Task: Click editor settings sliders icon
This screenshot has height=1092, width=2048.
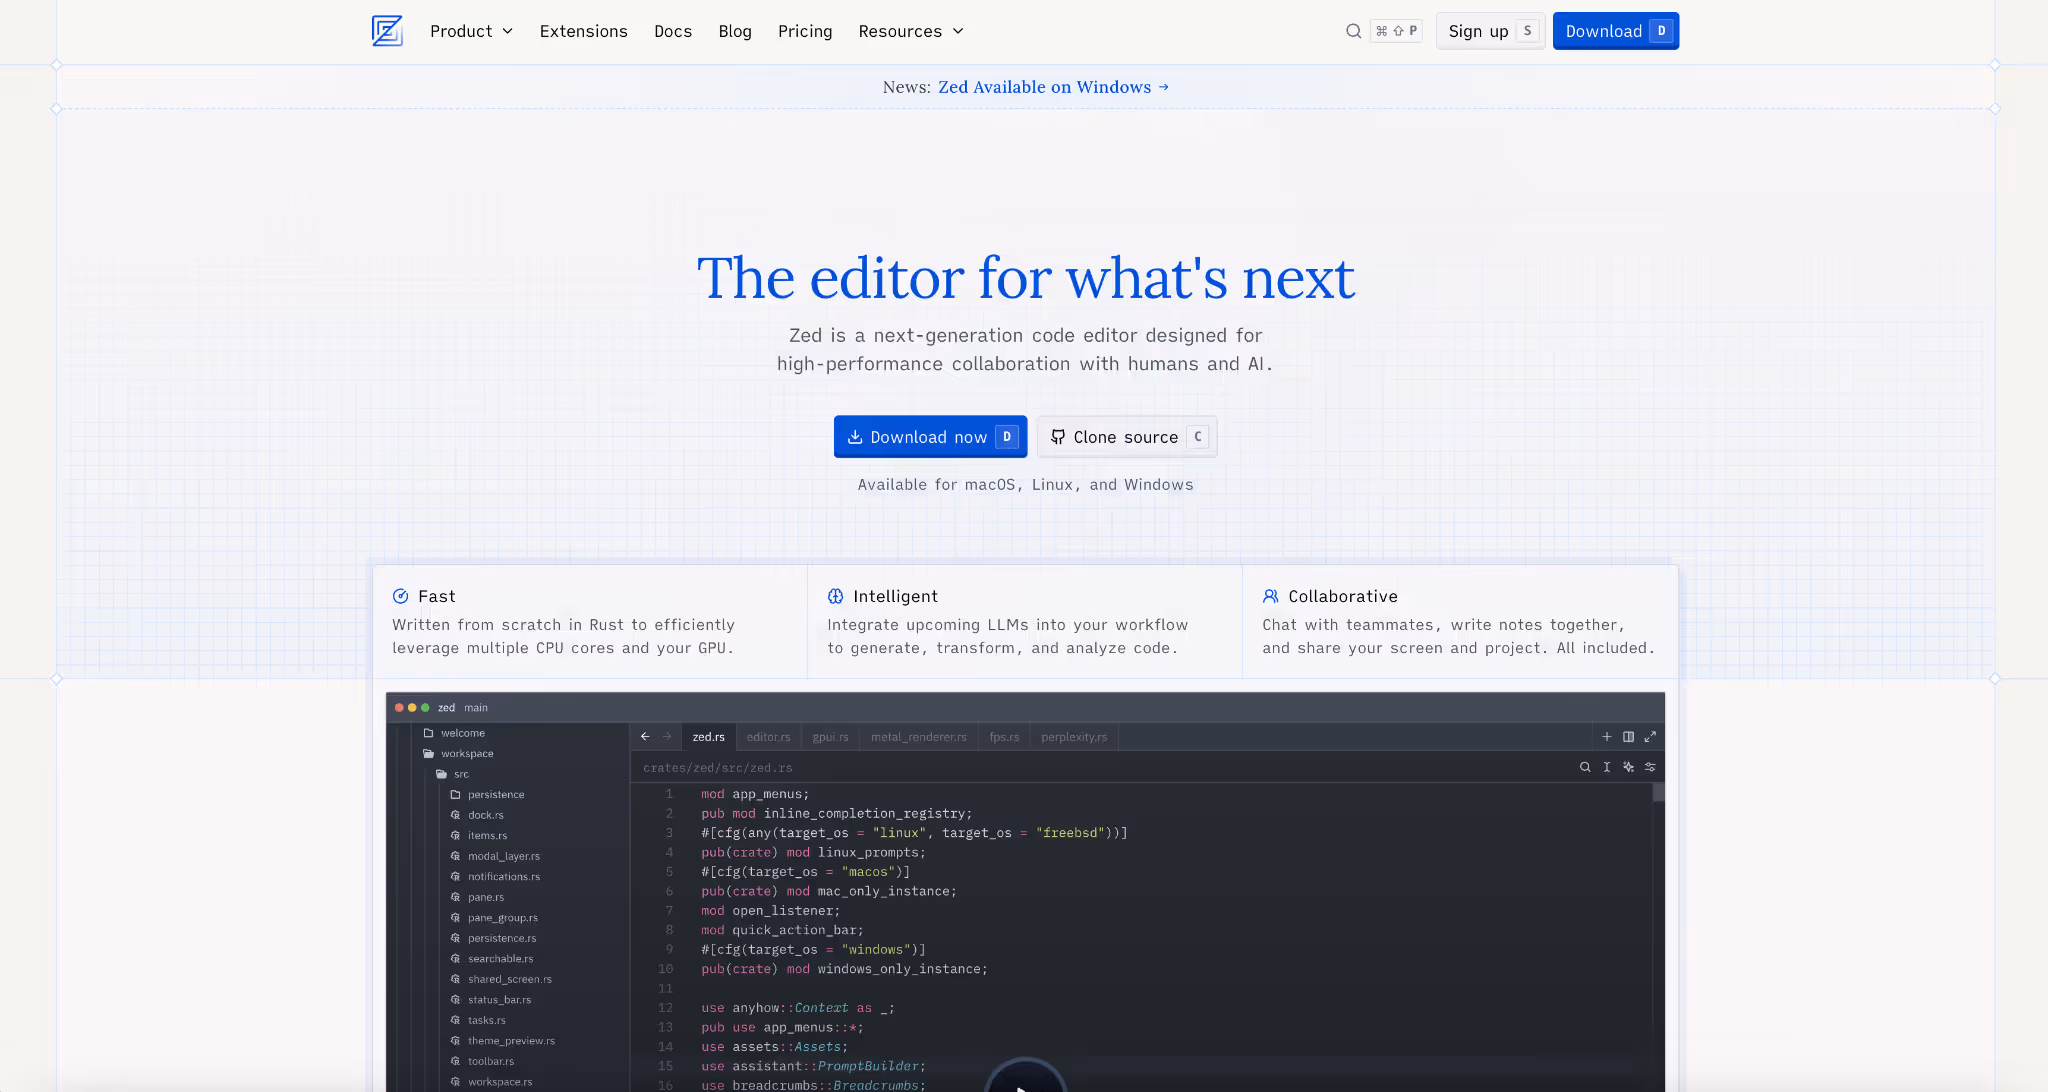Action: coord(1650,767)
